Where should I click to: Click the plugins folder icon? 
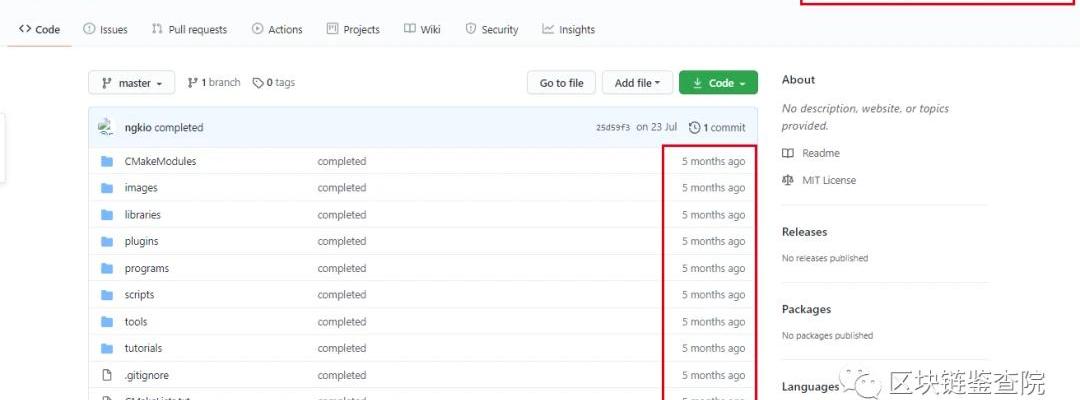click(107, 241)
